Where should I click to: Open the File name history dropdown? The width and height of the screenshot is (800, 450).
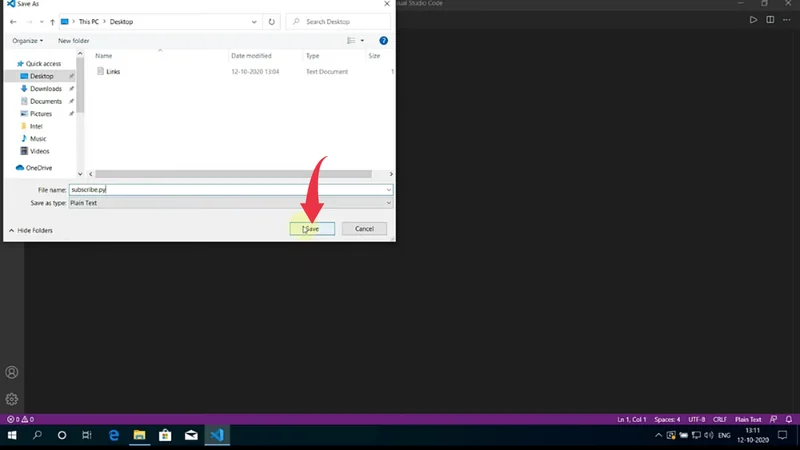(x=388, y=189)
